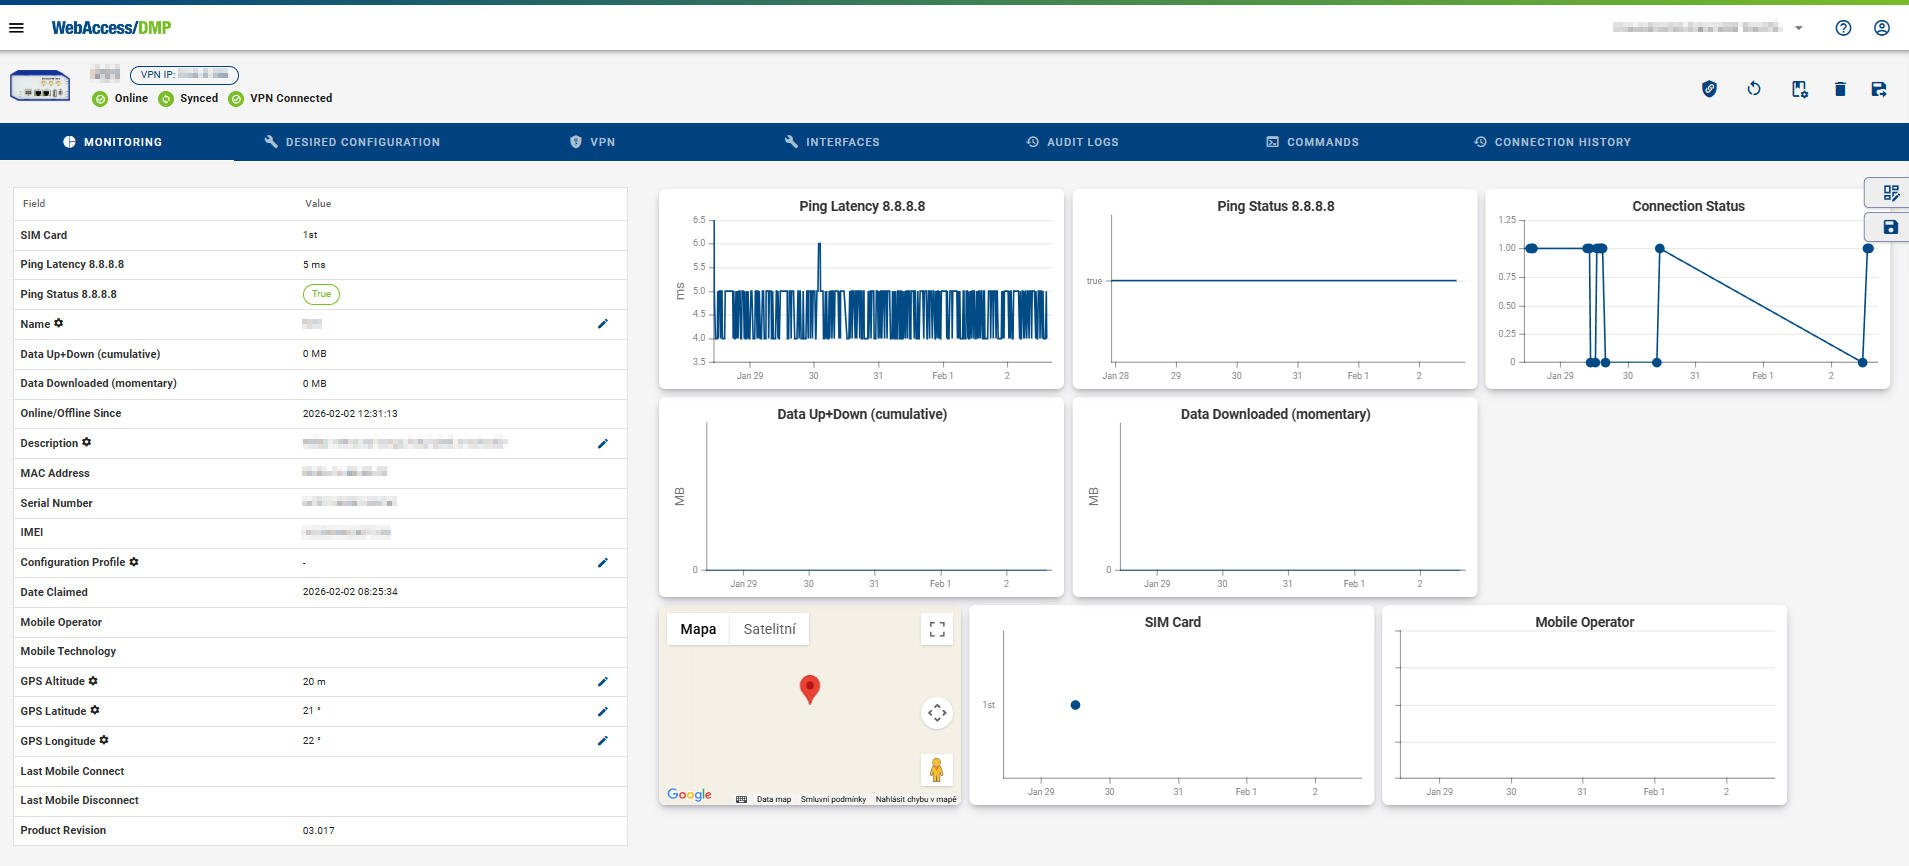Image resolution: width=1909 pixels, height=866 pixels.
Task: Open the Desired Configuration tab
Action: click(352, 142)
